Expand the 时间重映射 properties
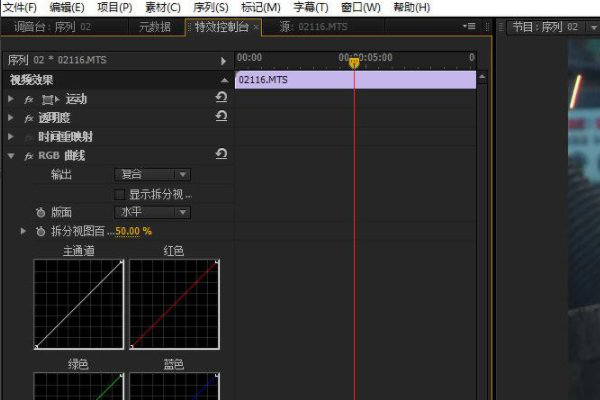Screen dimensions: 600x400 click(x=11, y=137)
